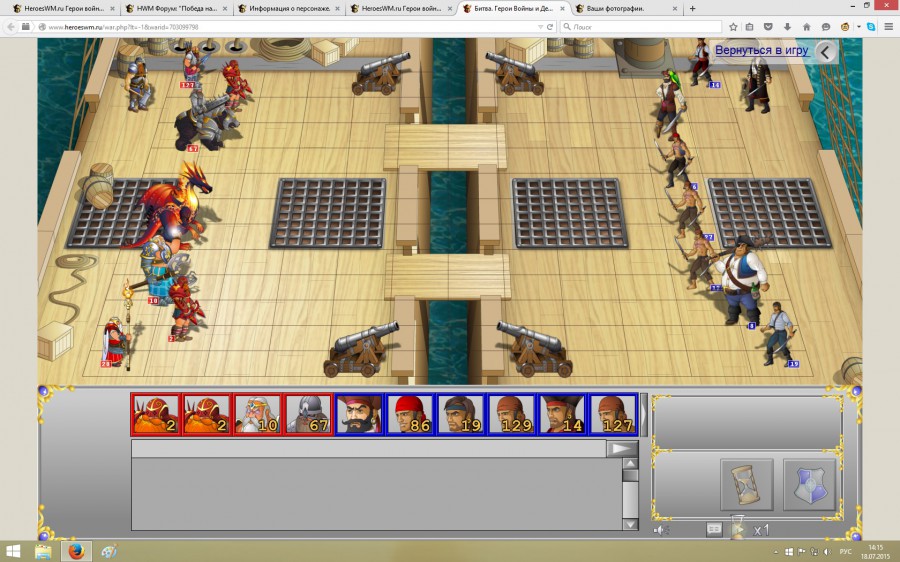Click the orange face extension icon
The height and width of the screenshot is (562, 900).
pyautogui.click(x=845, y=27)
